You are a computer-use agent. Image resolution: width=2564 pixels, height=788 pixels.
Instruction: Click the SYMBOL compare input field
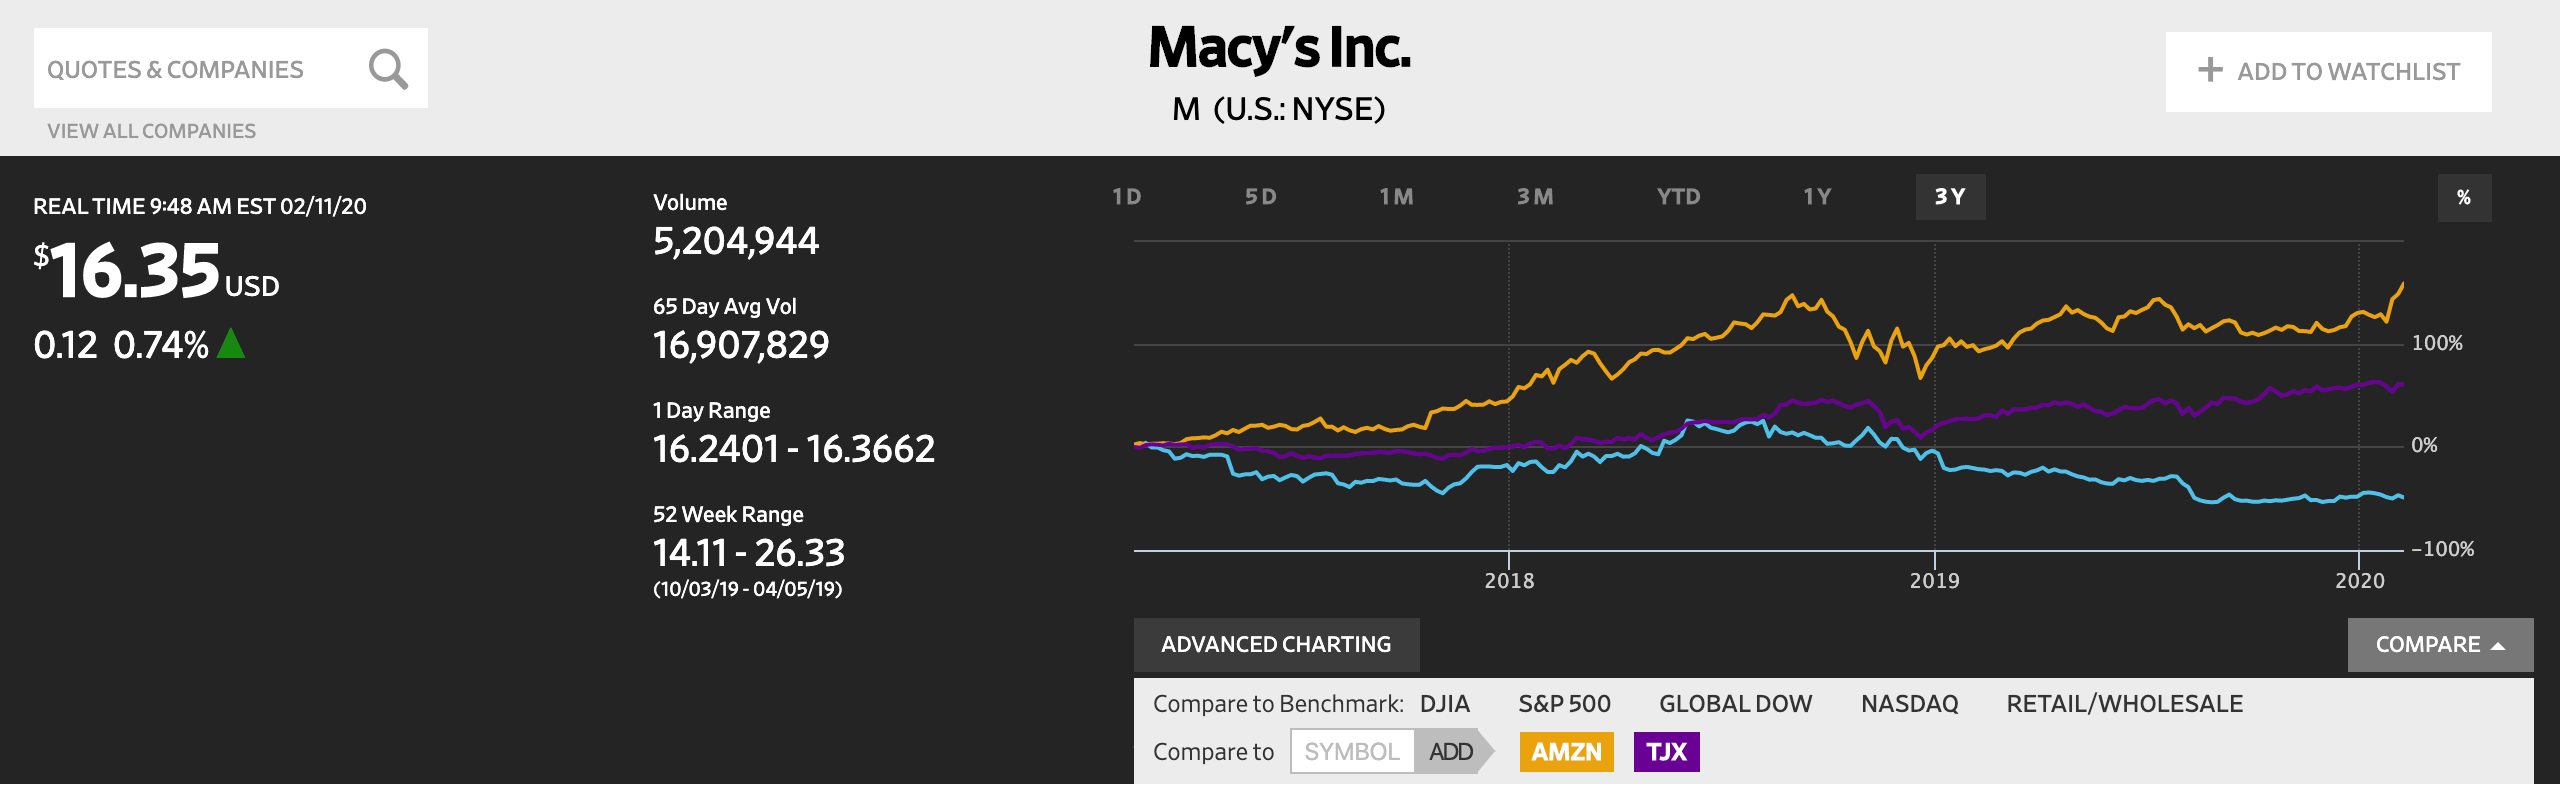[1352, 751]
